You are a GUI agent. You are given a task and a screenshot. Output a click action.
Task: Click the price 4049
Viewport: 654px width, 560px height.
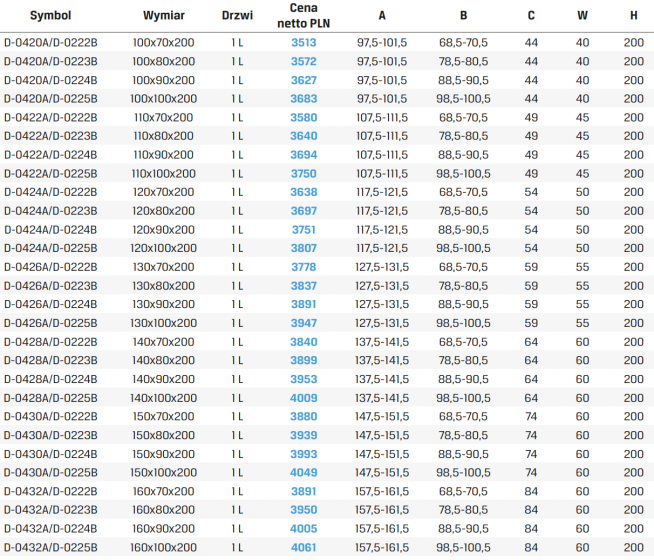click(x=304, y=472)
